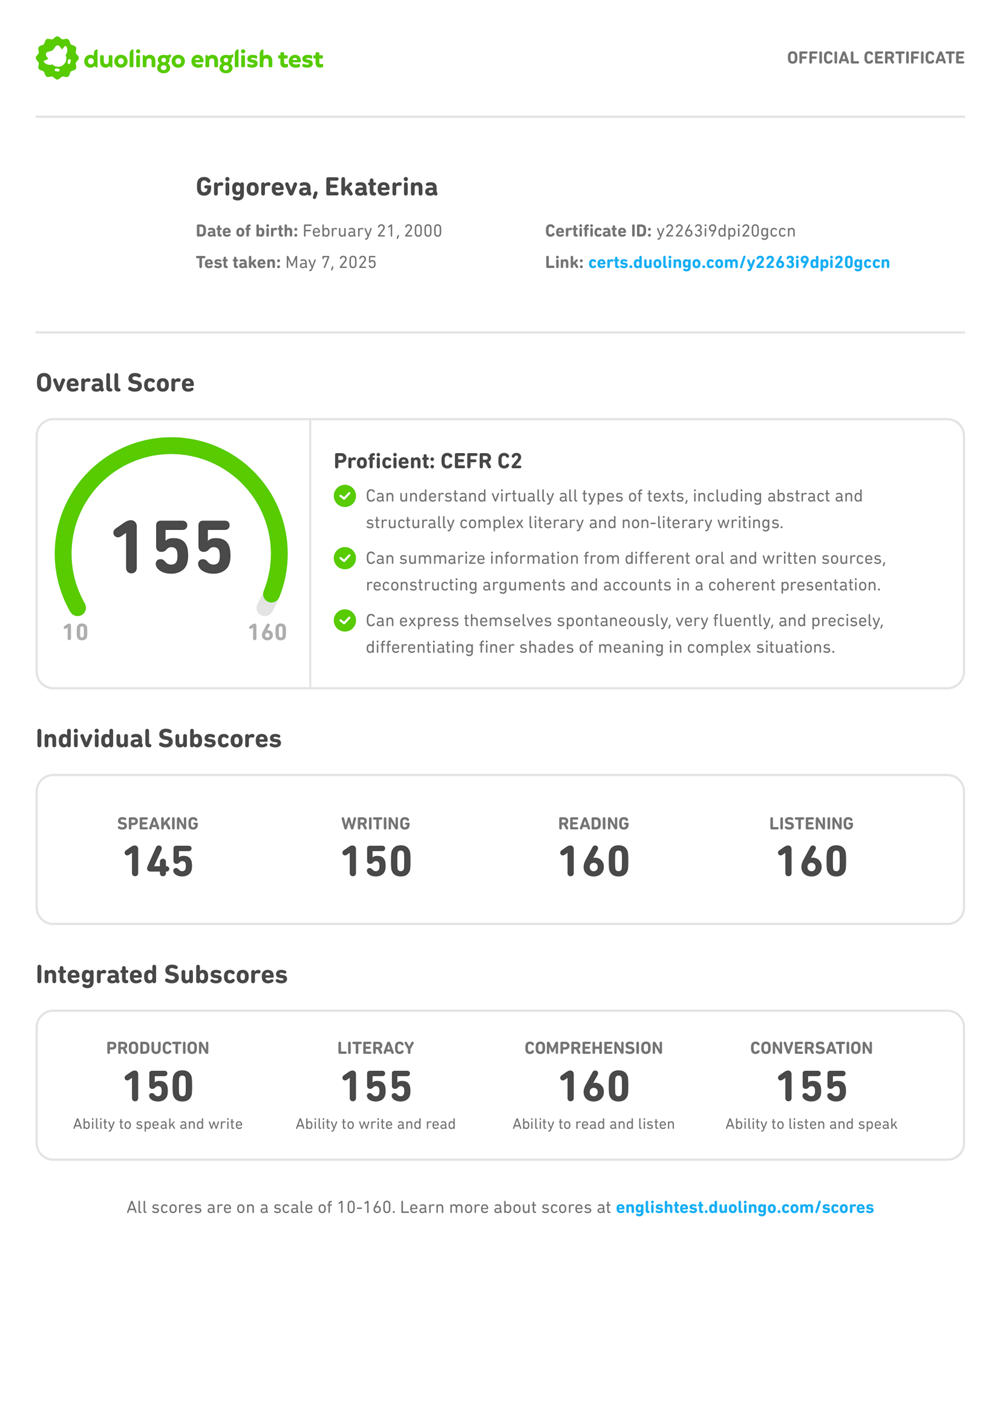Click the "COMPREHENSION" subscore label
Screen dimensions: 1000x1415
(x=594, y=1048)
